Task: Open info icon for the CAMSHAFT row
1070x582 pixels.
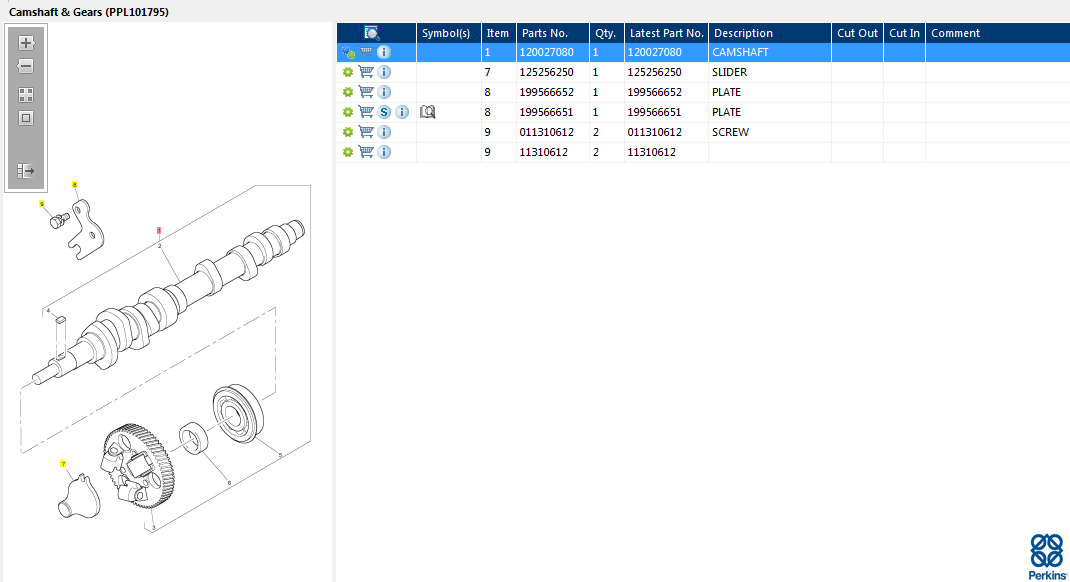Action: [384, 52]
